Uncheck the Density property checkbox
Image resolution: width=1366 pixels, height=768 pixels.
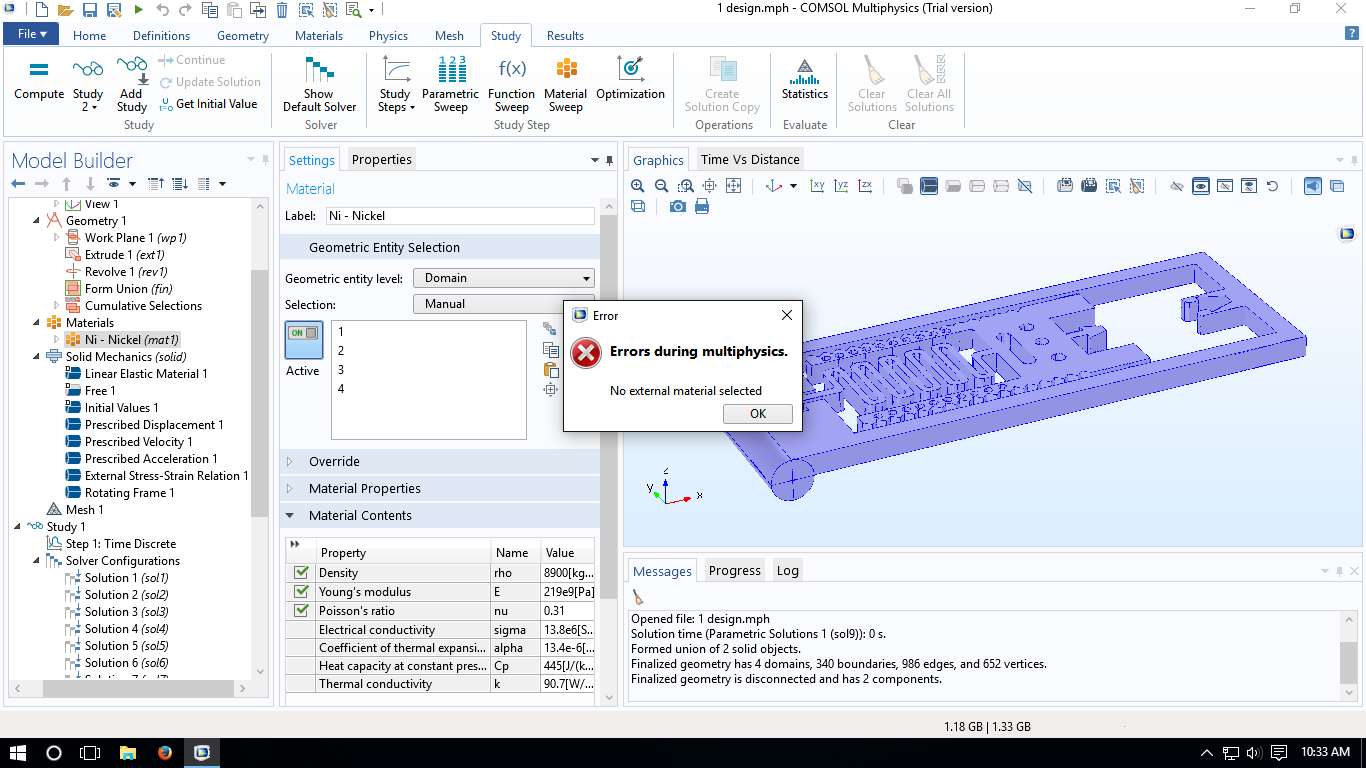click(301, 573)
